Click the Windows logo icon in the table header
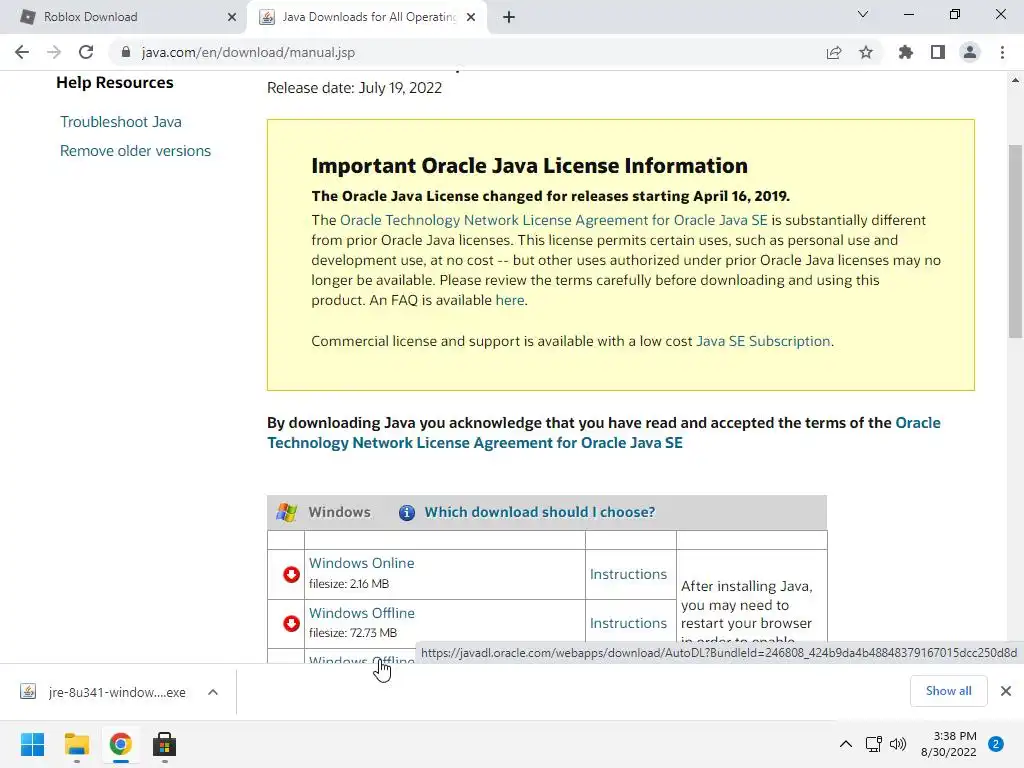The width and height of the screenshot is (1024, 768). click(286, 513)
